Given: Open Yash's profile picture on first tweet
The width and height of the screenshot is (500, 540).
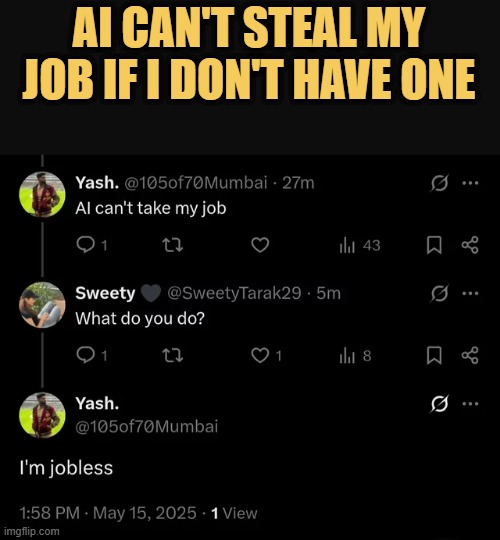Looking at the screenshot, I should point(42,195).
